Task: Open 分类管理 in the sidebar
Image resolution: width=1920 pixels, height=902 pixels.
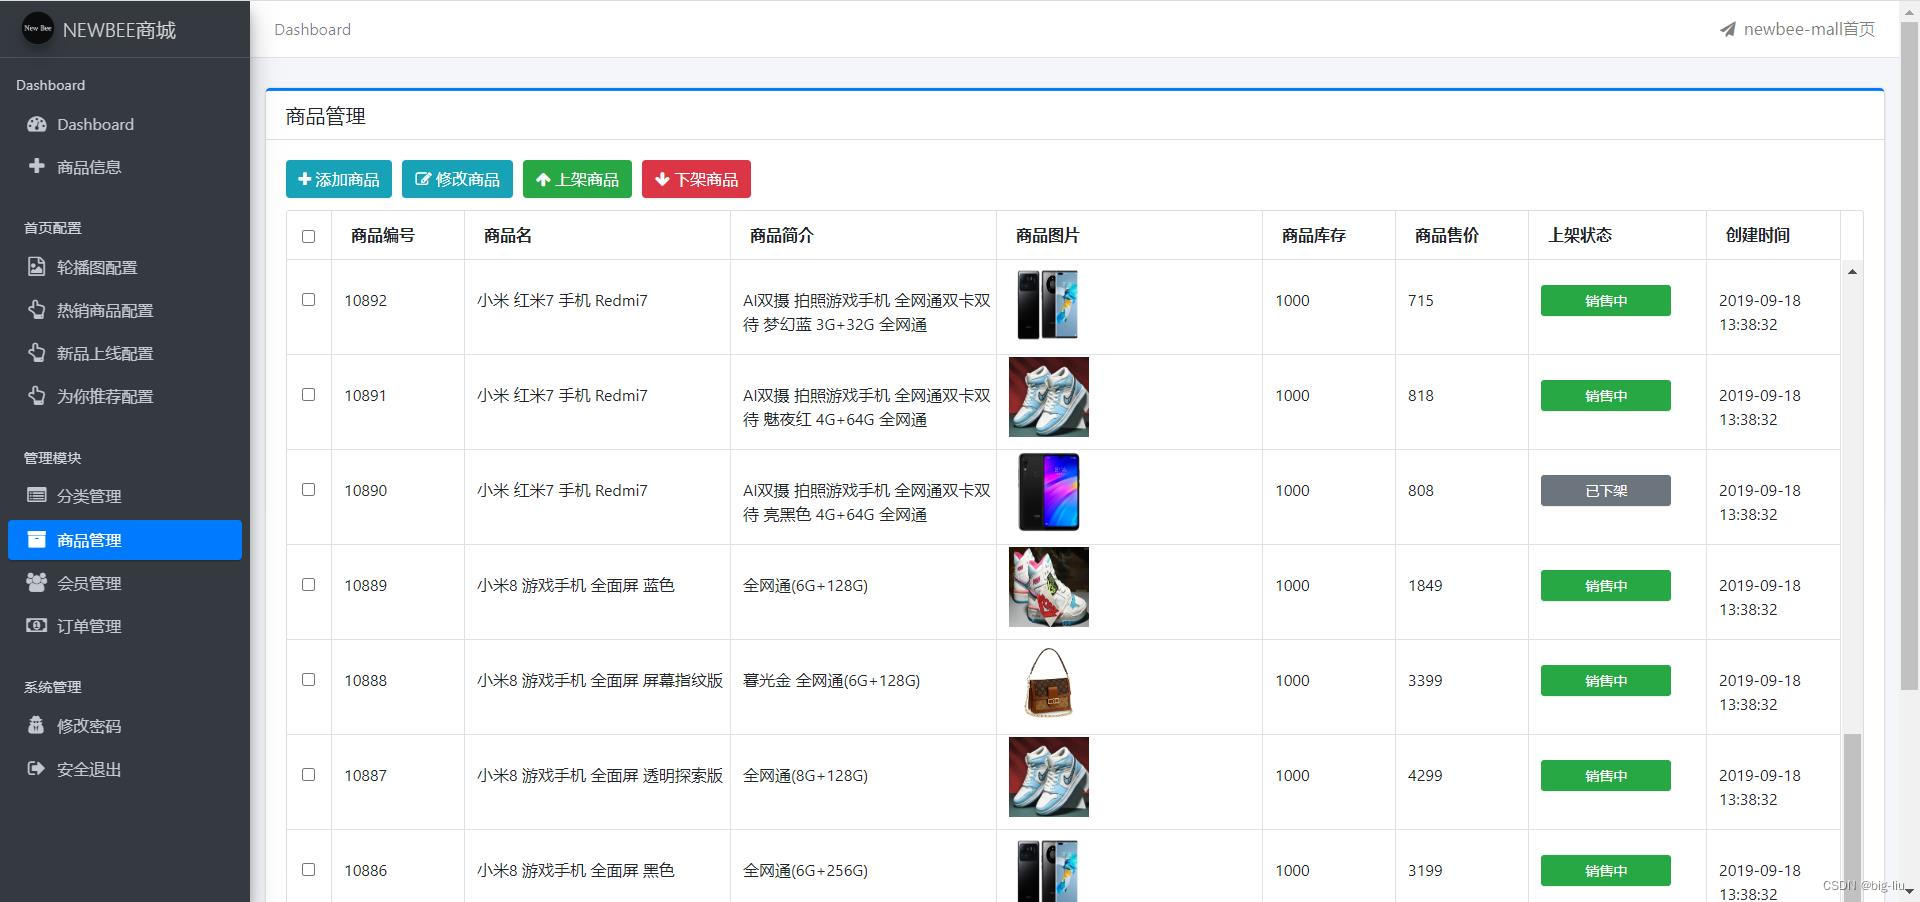Action: 125,496
